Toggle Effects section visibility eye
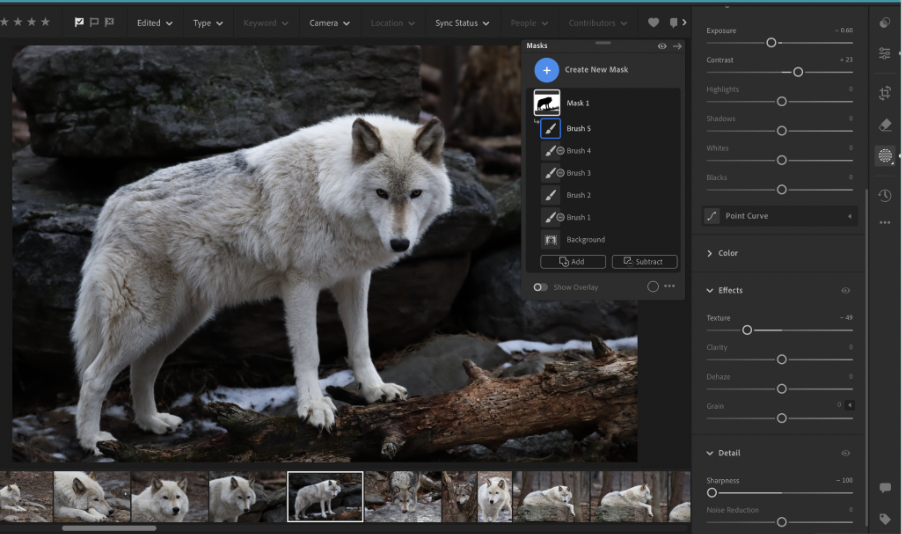Image resolution: width=902 pixels, height=534 pixels. coord(845,291)
